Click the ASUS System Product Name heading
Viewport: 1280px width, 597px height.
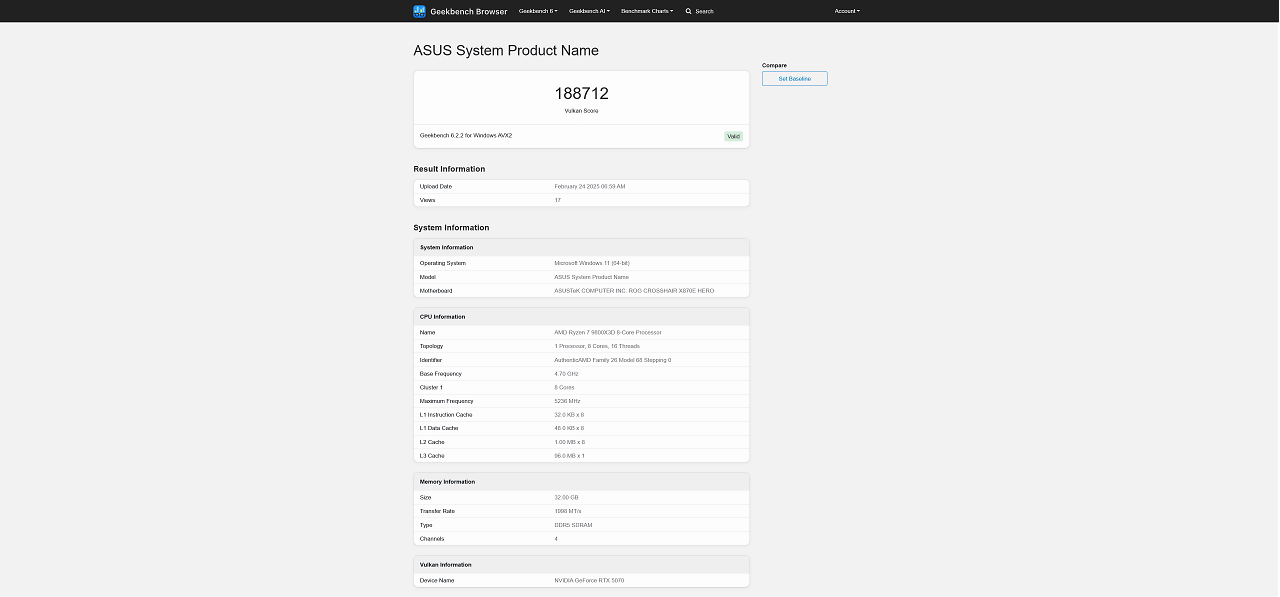(506, 50)
